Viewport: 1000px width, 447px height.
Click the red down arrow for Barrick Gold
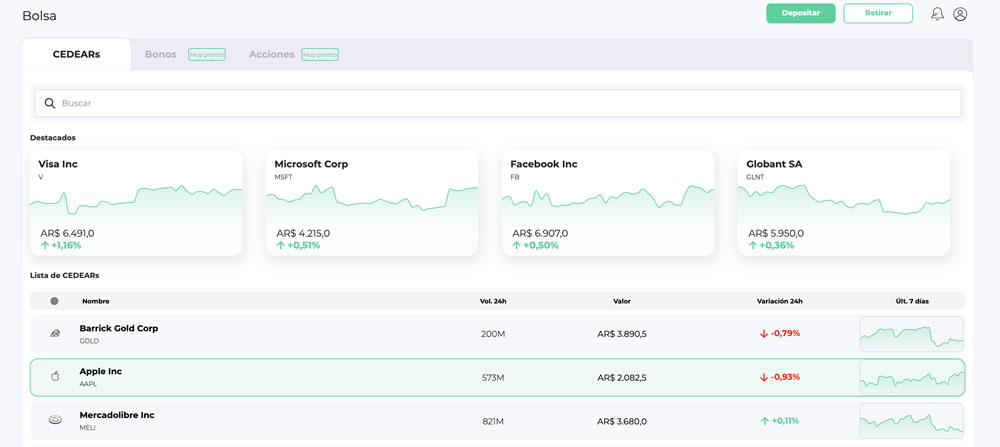tap(763, 333)
